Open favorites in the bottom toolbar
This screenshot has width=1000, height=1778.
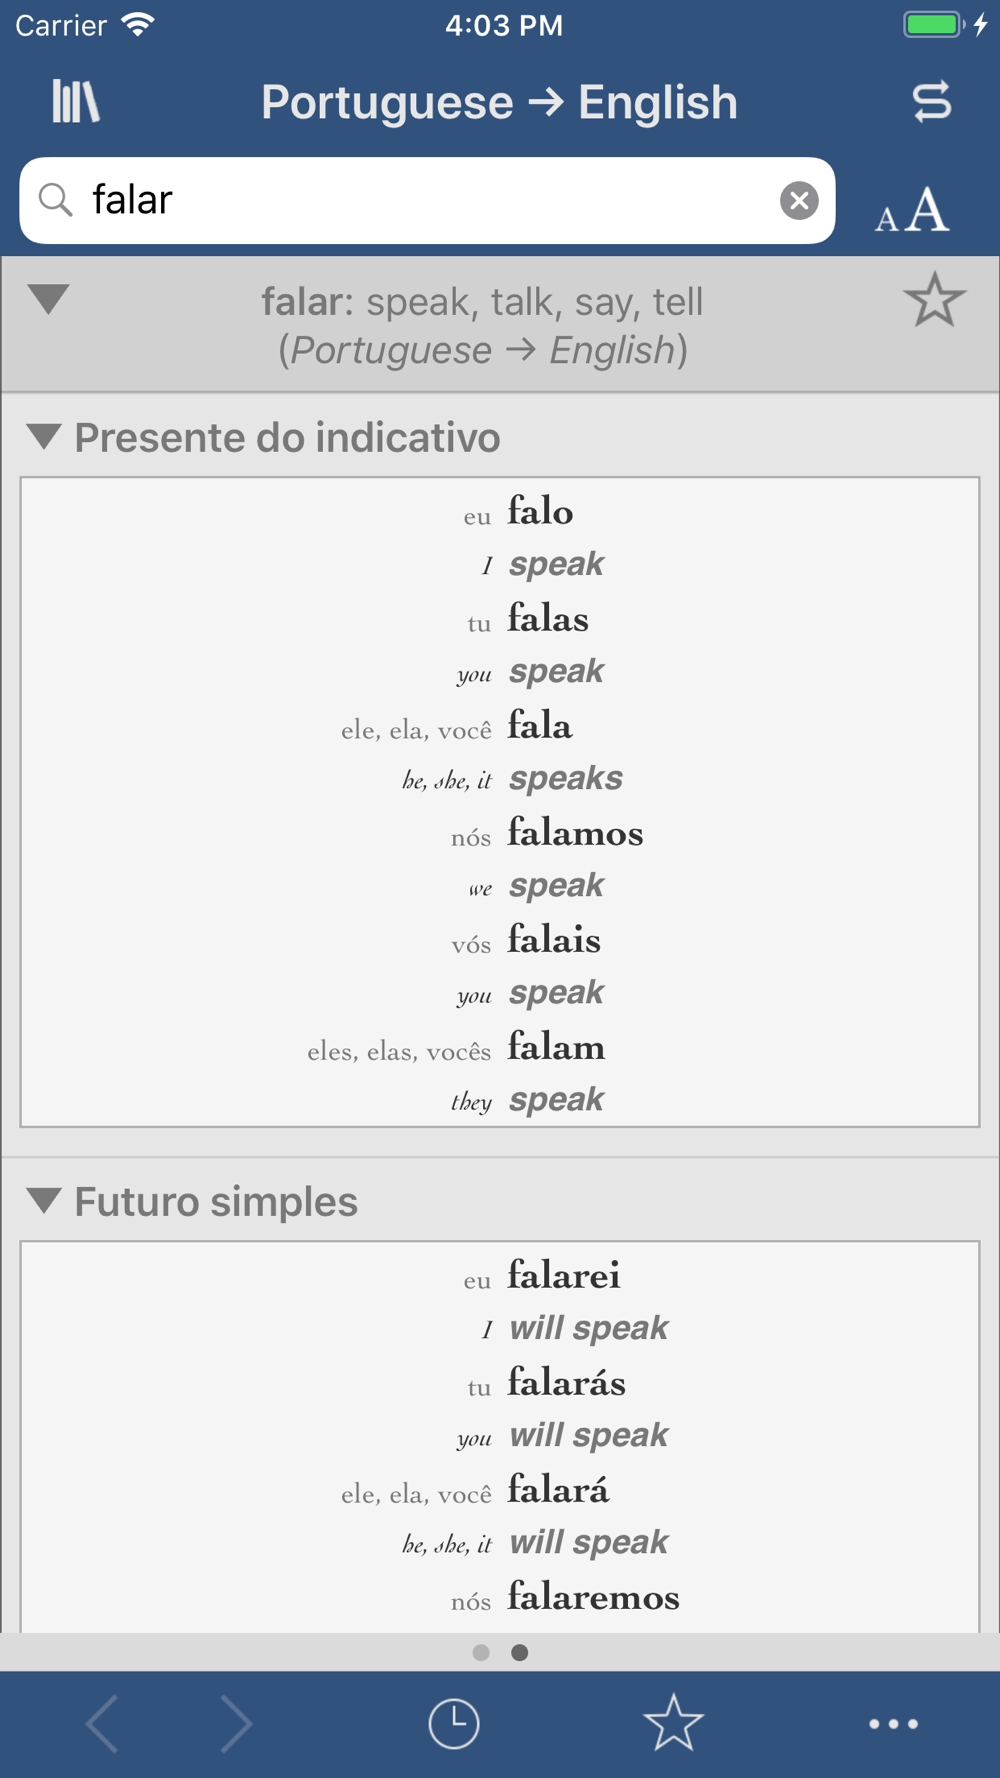(673, 1723)
